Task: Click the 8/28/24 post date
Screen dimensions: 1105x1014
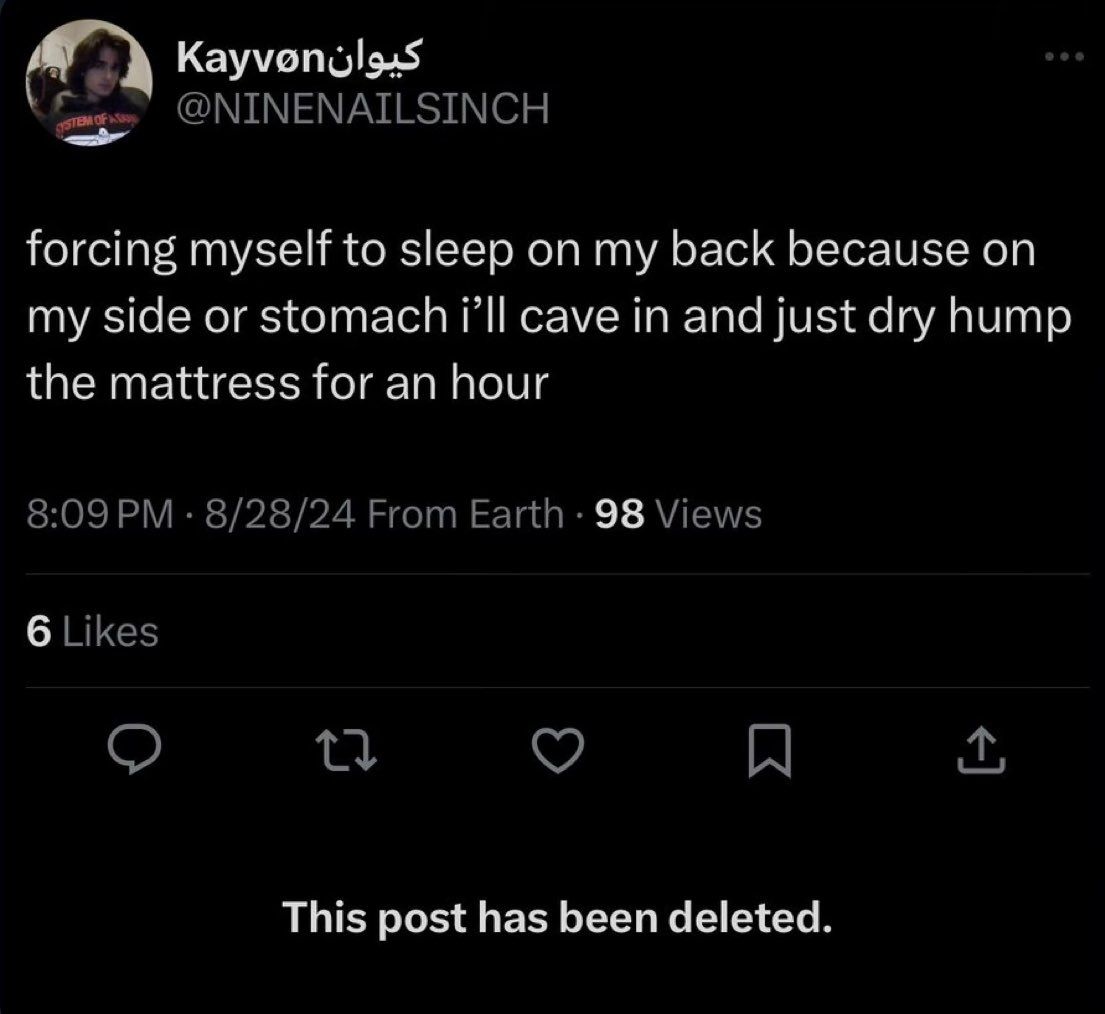Action: [280, 514]
